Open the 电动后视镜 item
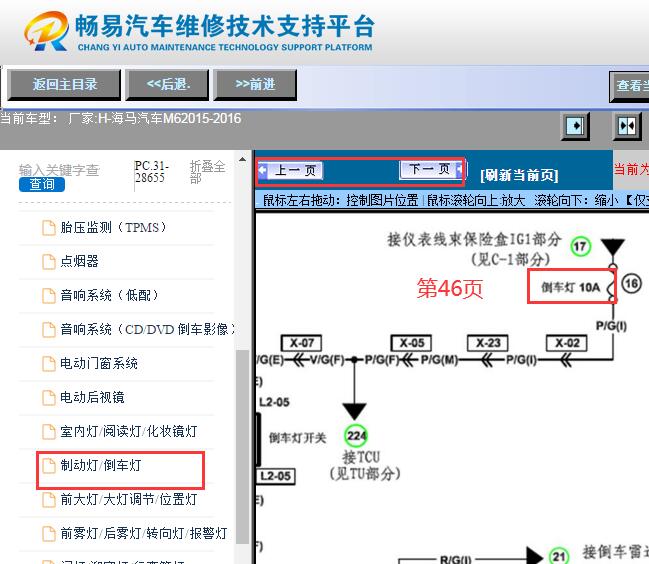This screenshot has width=649, height=564. (x=92, y=397)
